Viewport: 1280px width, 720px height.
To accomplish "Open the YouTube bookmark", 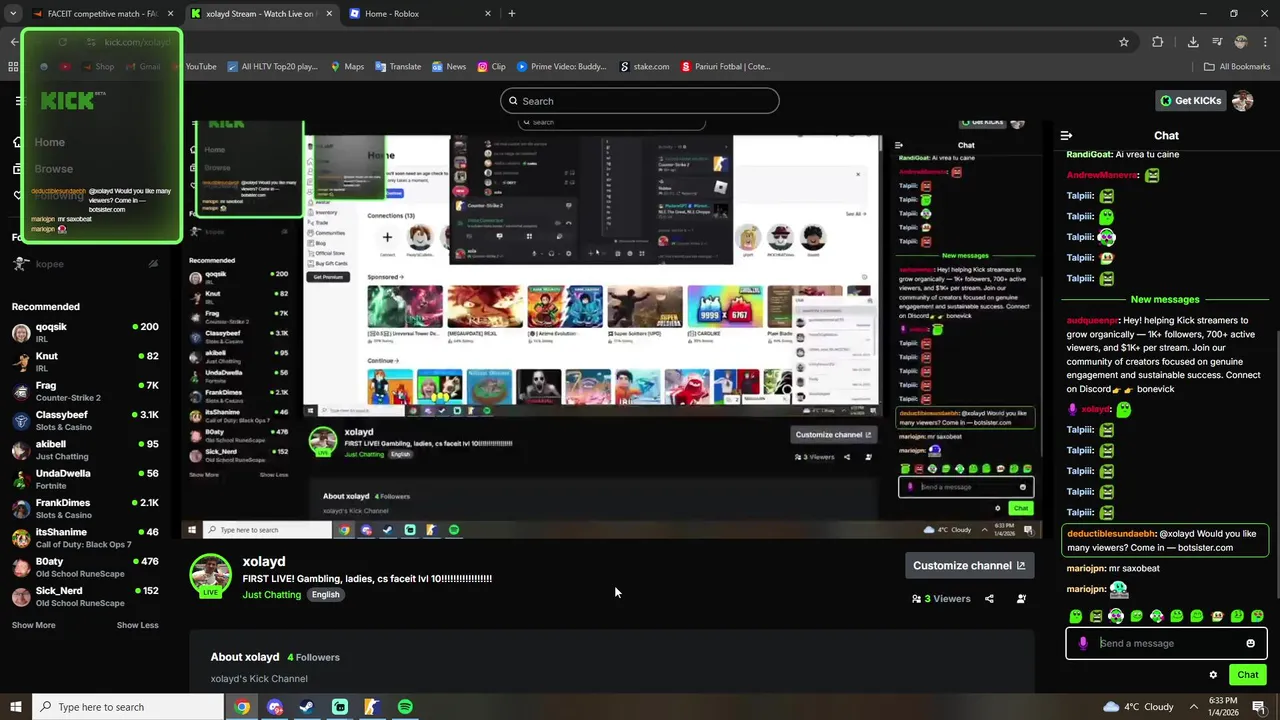I will [x=193, y=67].
